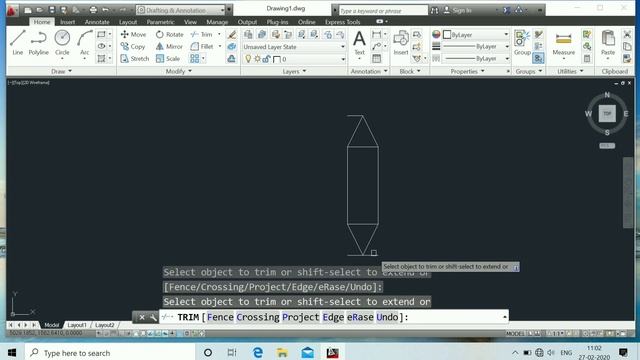Toggle the layer on/off lightbulb

click(248, 59)
